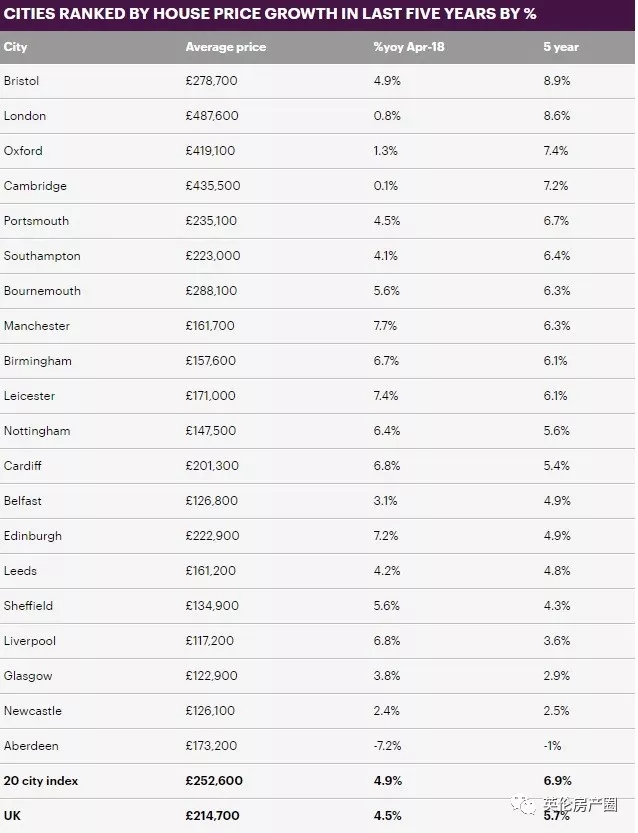Select the Edinburgh city name

pyautogui.click(x=33, y=536)
